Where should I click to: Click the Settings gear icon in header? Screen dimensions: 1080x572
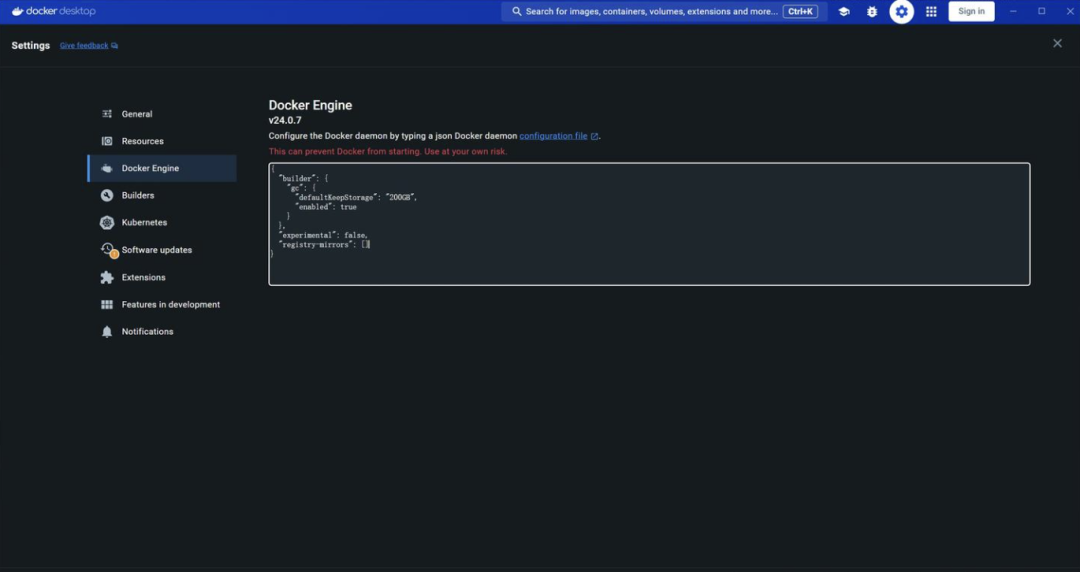(902, 12)
